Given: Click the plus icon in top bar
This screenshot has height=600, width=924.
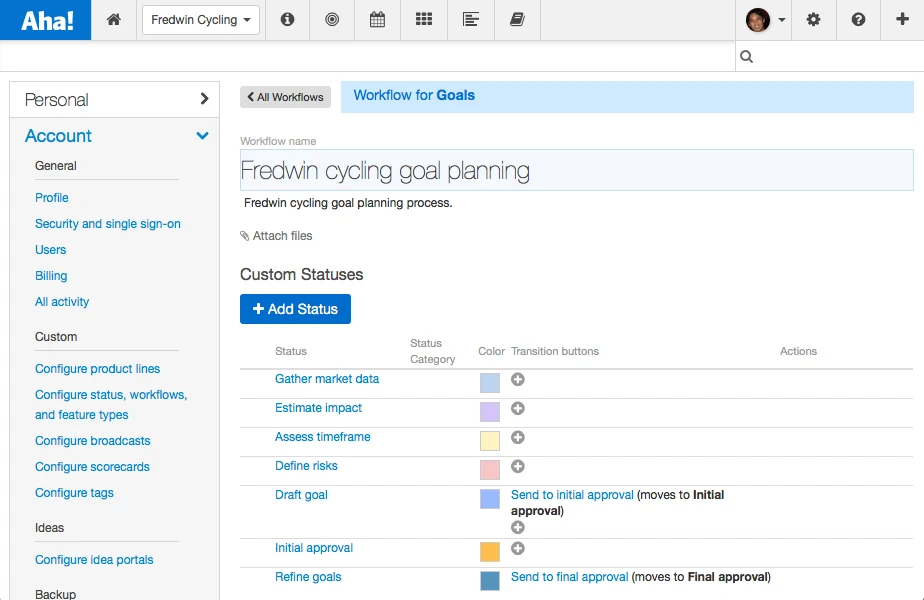Looking at the screenshot, I should tap(902, 19).
